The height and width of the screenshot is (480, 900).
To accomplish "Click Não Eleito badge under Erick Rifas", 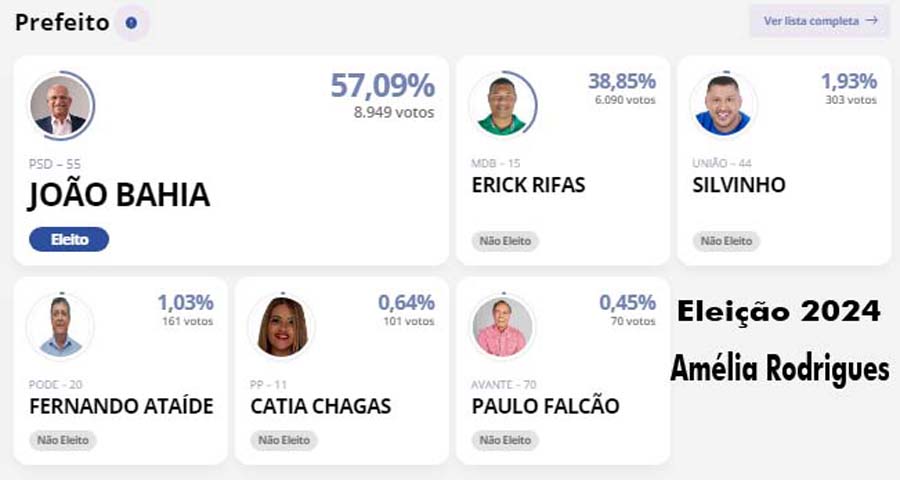I will 505,241.
